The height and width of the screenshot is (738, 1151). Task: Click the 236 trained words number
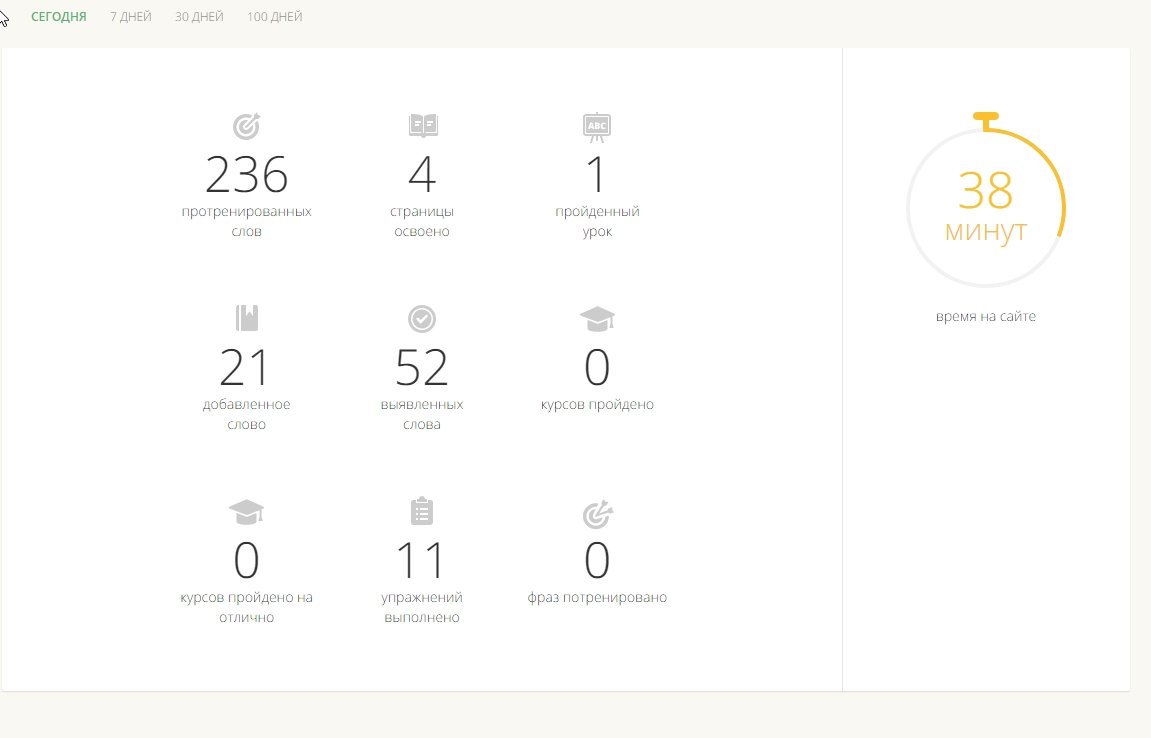pyautogui.click(x=246, y=175)
